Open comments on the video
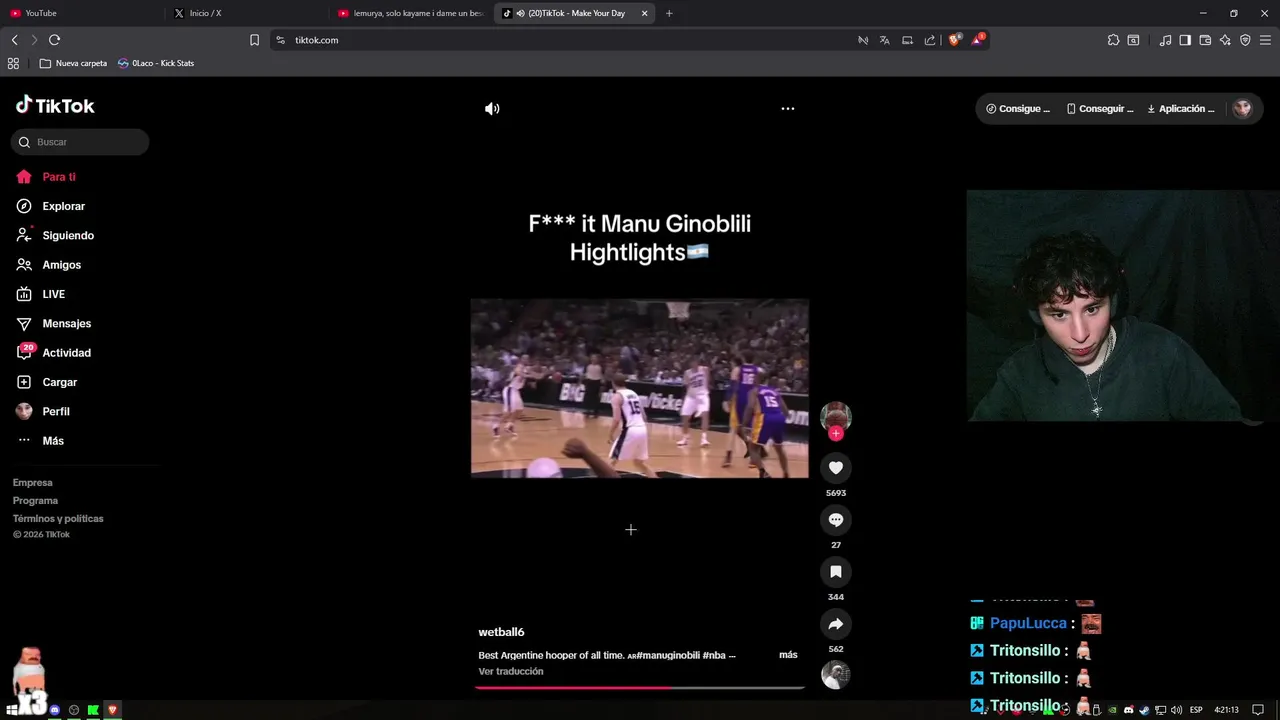Image resolution: width=1280 pixels, height=720 pixels. (836, 519)
